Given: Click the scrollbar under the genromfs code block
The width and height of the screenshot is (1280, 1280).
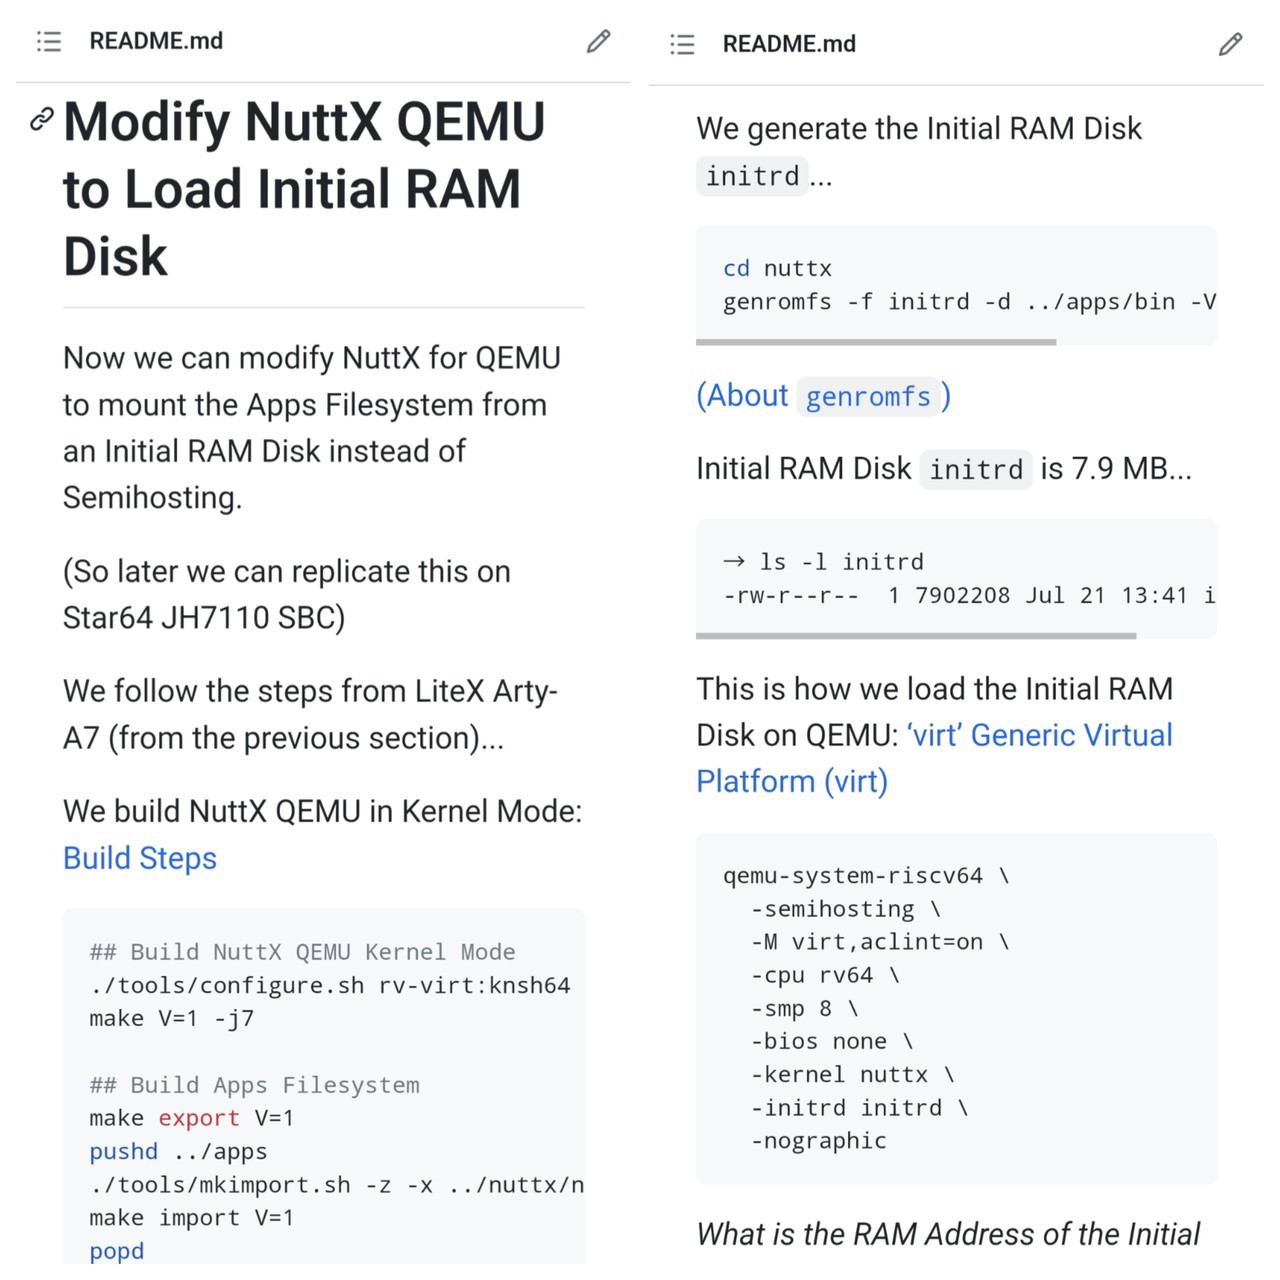Looking at the screenshot, I should pos(876,342).
